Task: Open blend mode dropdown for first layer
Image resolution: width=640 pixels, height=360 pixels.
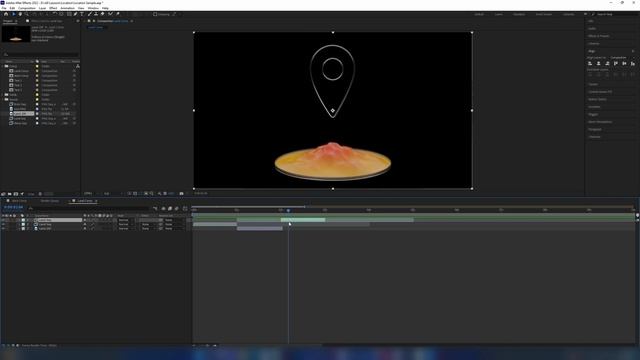Action: pyautogui.click(x=125, y=220)
